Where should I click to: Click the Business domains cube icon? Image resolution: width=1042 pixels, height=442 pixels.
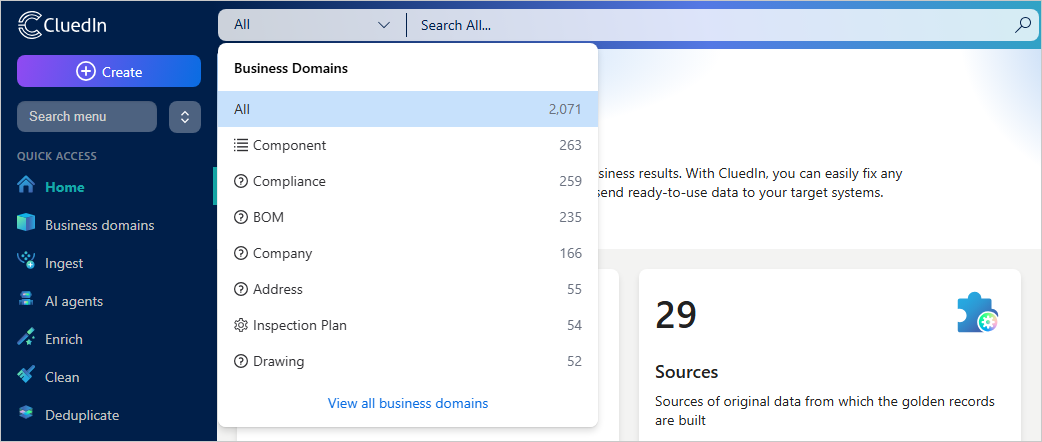pos(26,223)
